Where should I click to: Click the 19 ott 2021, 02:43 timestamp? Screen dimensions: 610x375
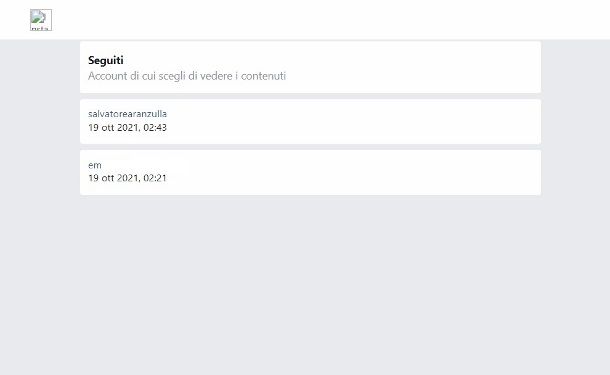127,128
